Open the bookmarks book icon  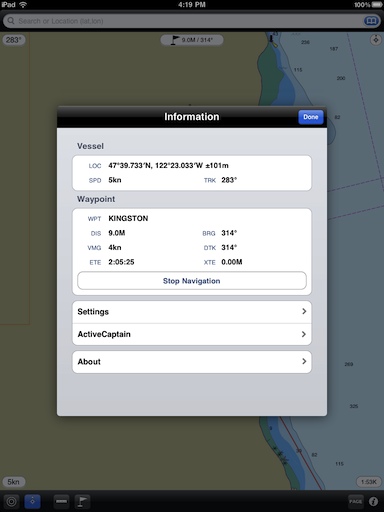(371, 21)
